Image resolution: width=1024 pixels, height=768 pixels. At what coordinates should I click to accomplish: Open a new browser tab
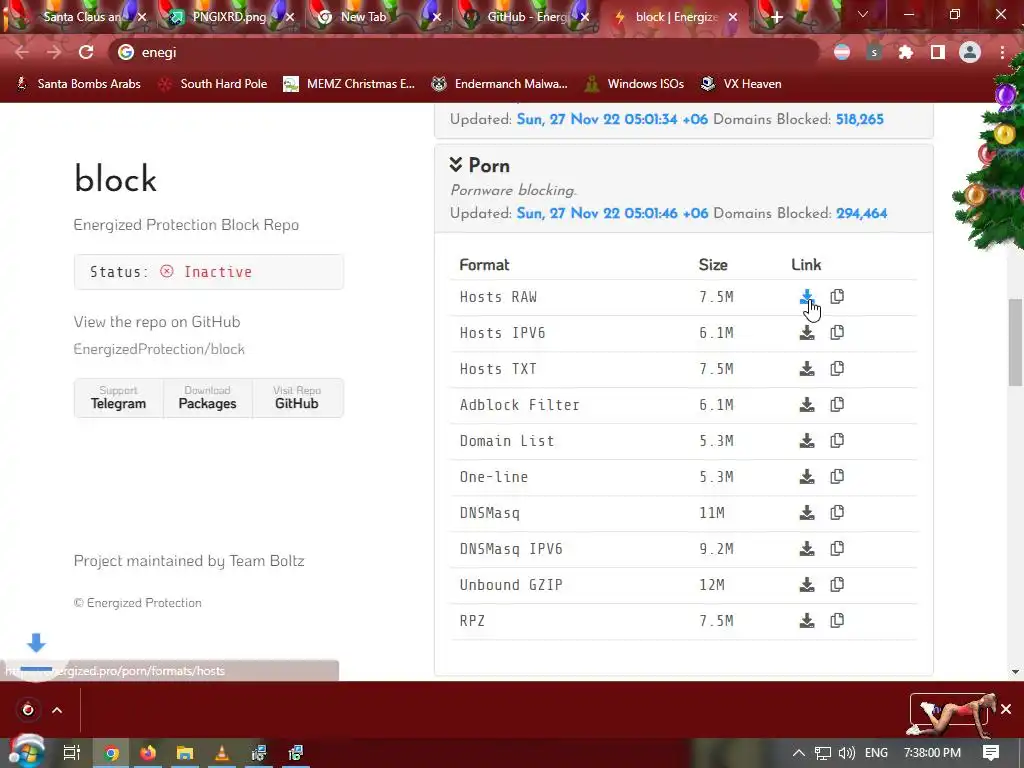pos(776,18)
